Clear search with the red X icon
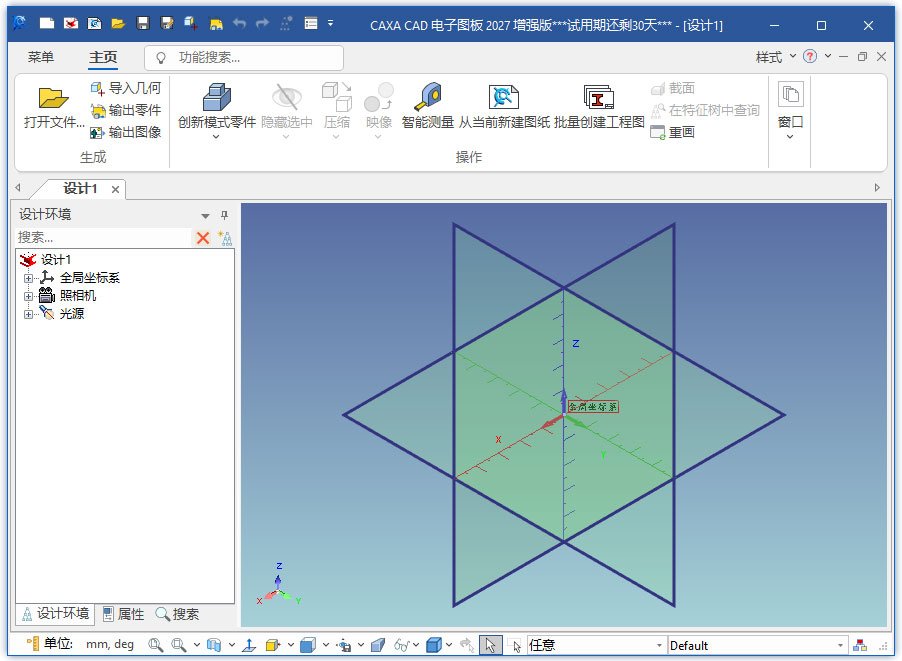Screen dimensions: 902x661 (x=203, y=238)
